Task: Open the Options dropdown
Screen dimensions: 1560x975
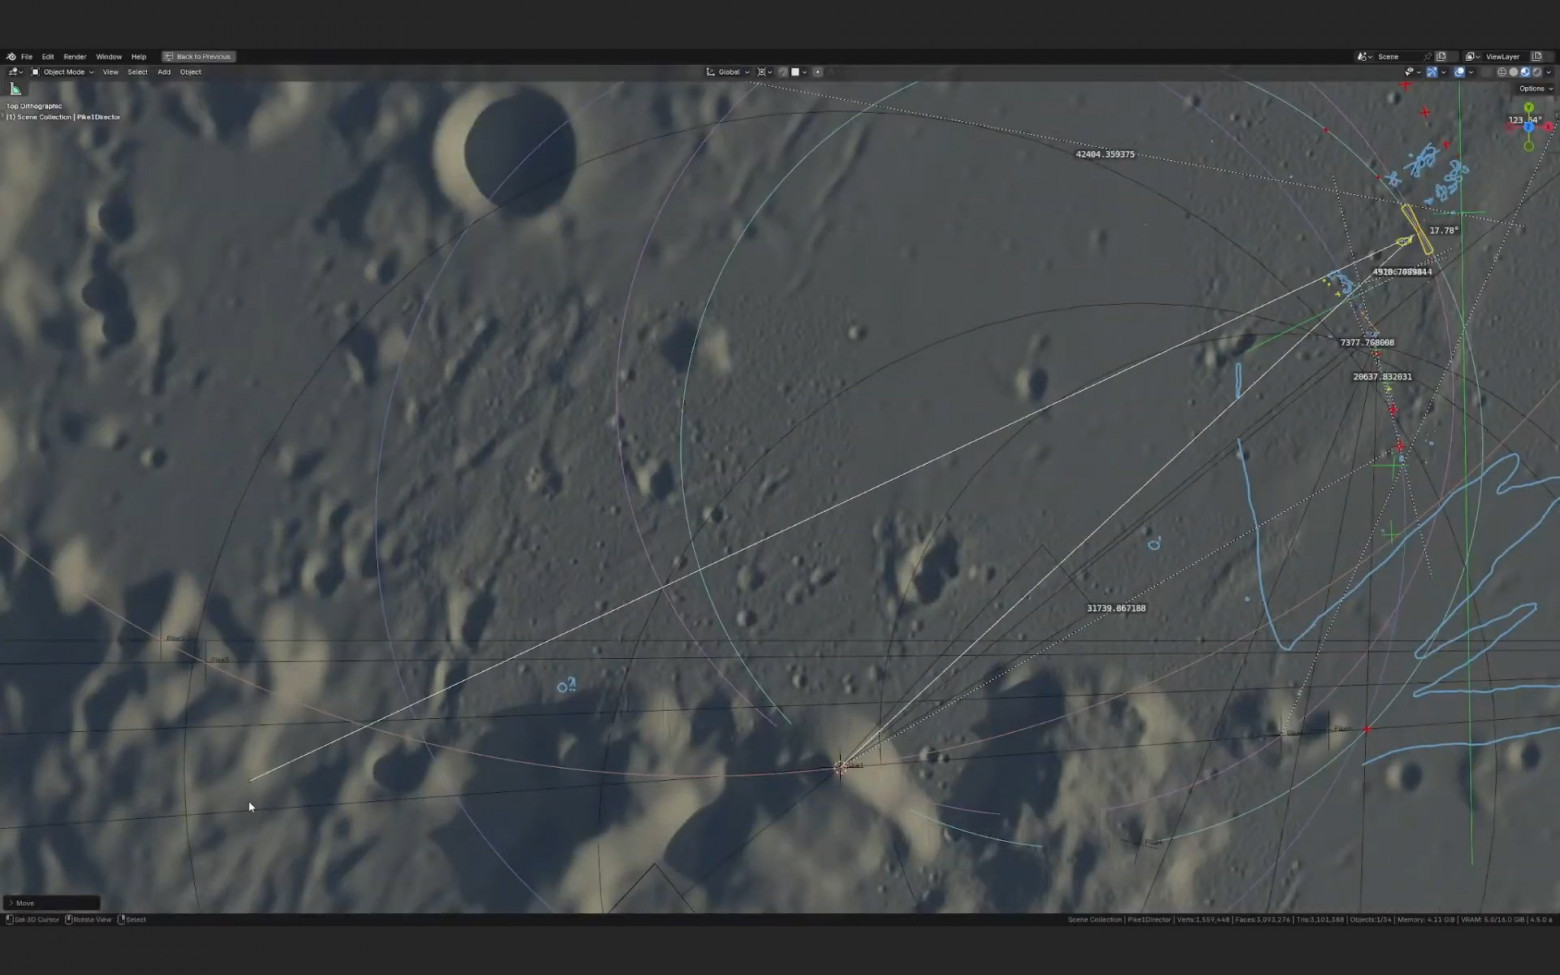Action: tap(1535, 89)
